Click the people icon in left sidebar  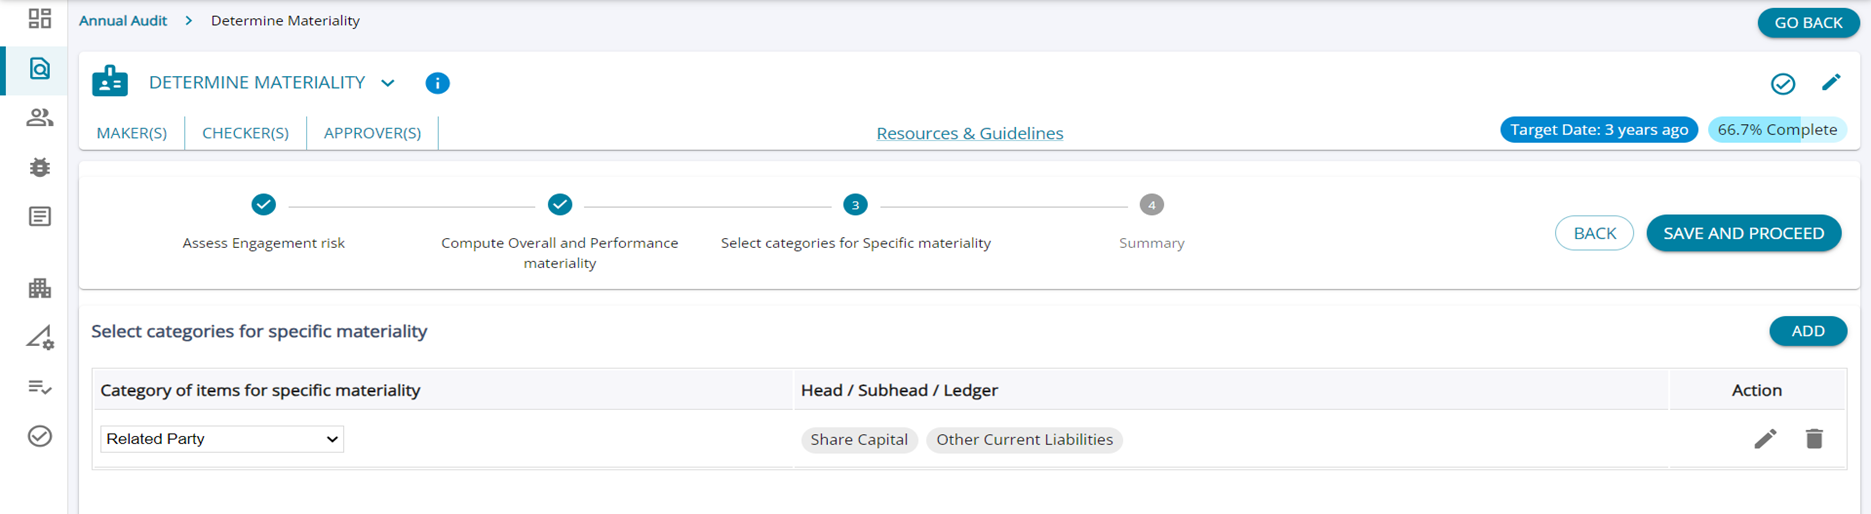[x=40, y=118]
